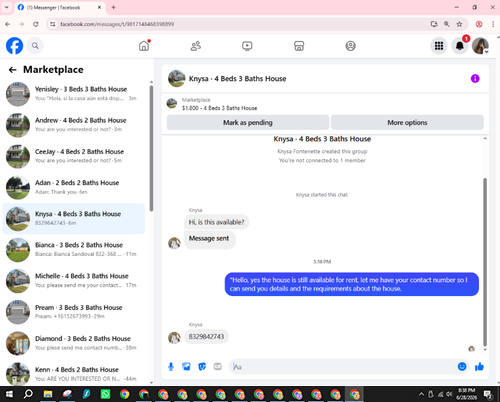This screenshot has width=500, height=402.
Task: Click the message input field Aa
Action: click(343, 367)
